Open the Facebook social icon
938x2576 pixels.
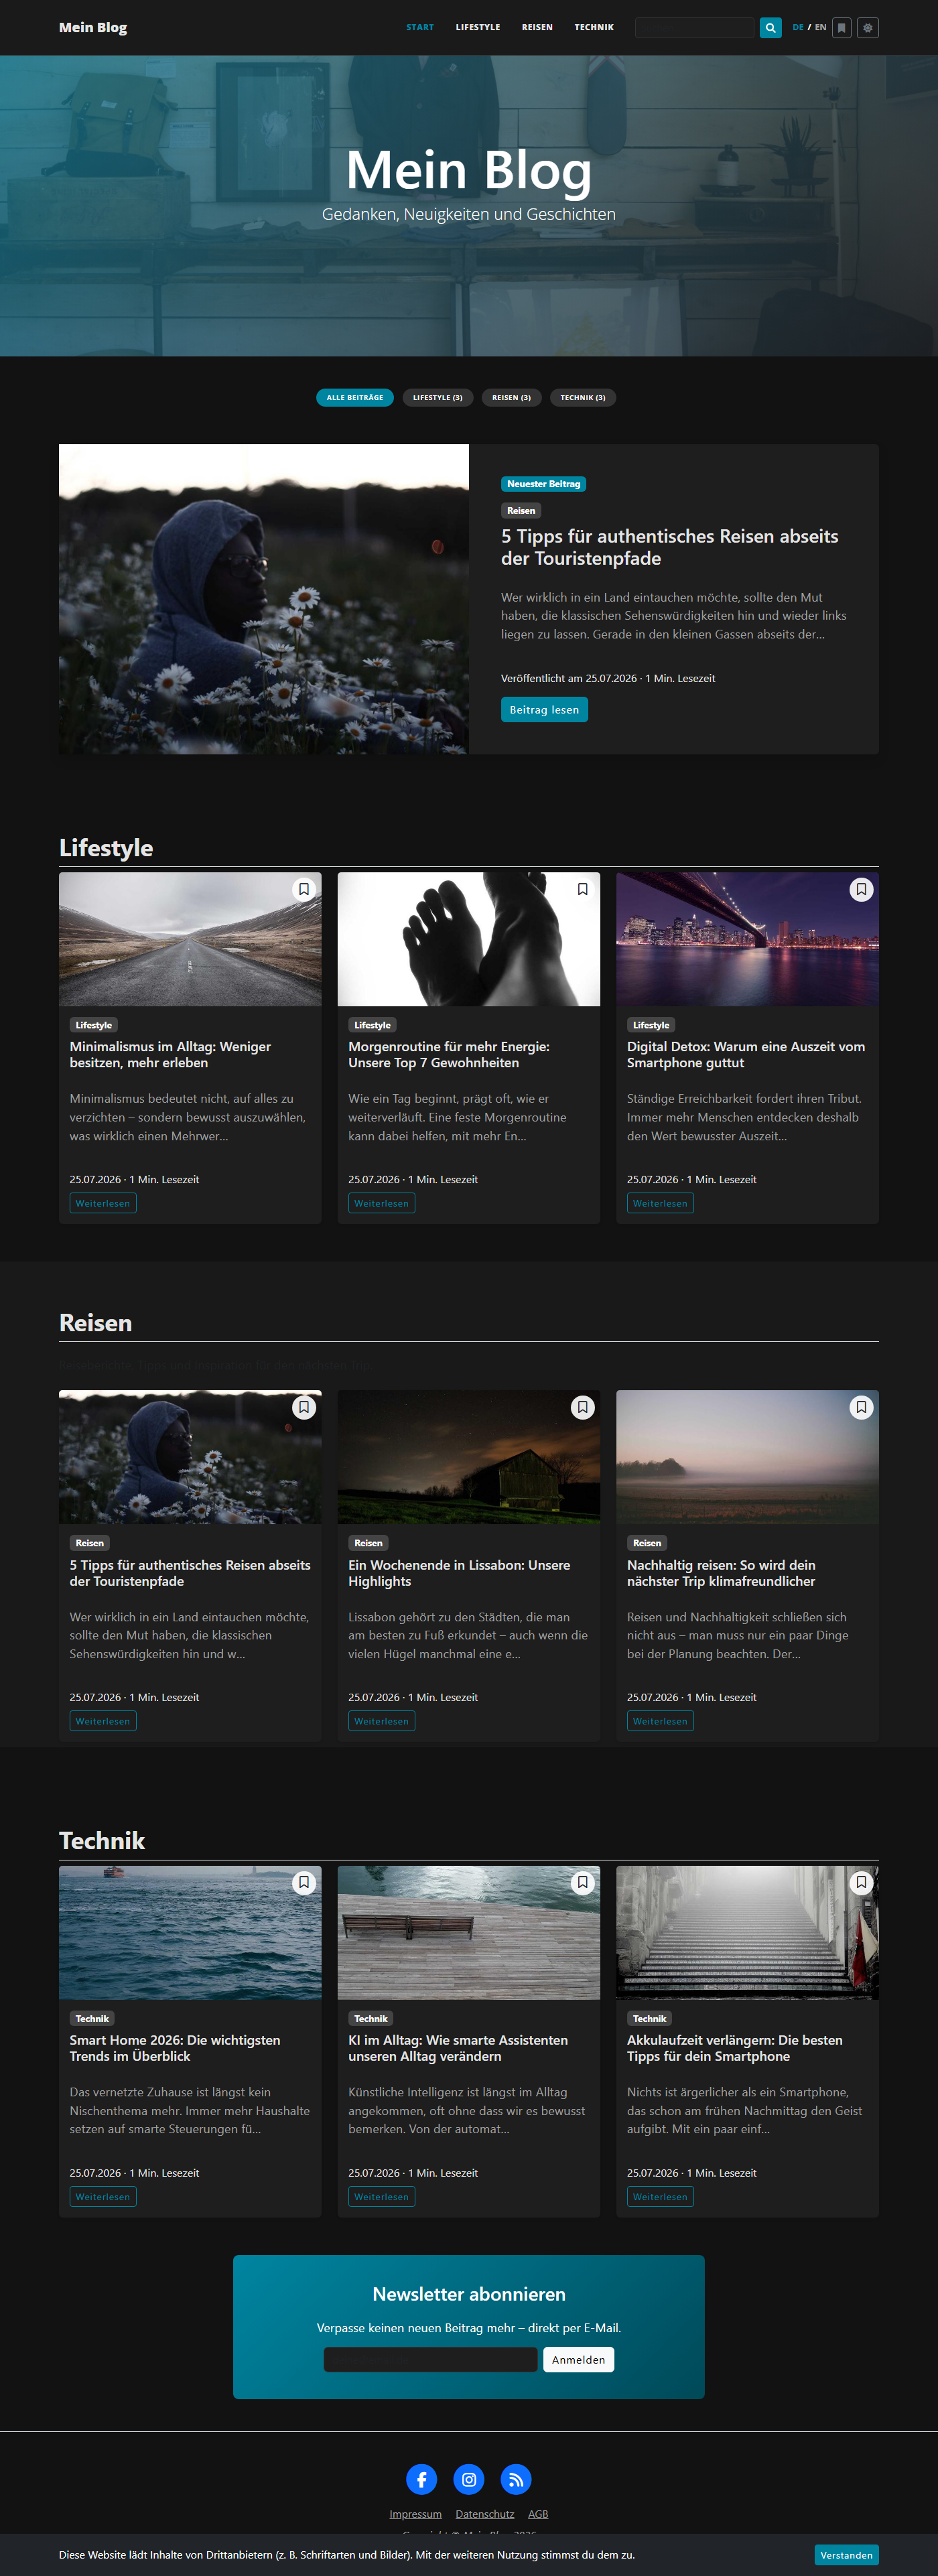click(422, 2479)
